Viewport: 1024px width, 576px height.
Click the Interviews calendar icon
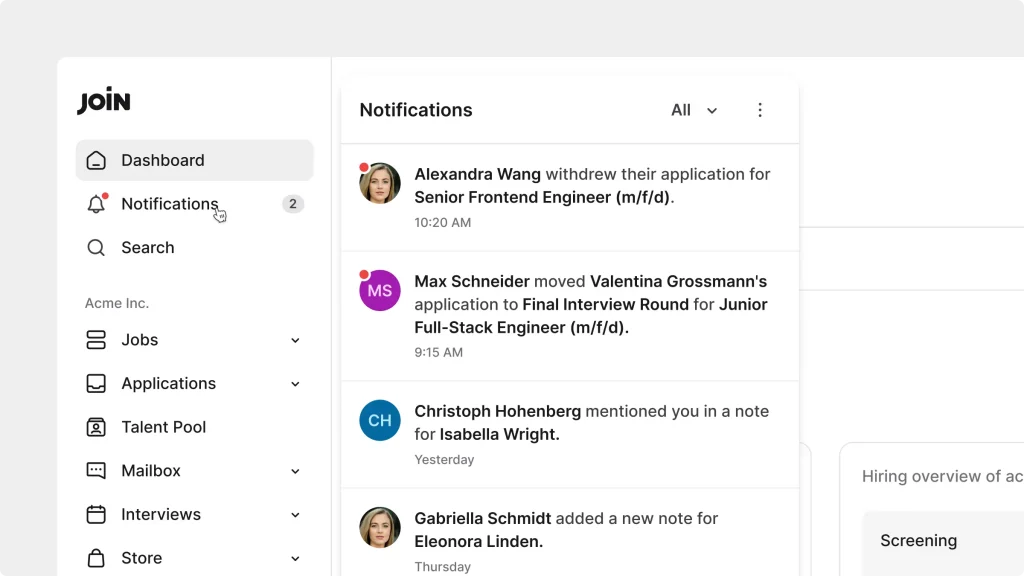coord(96,514)
